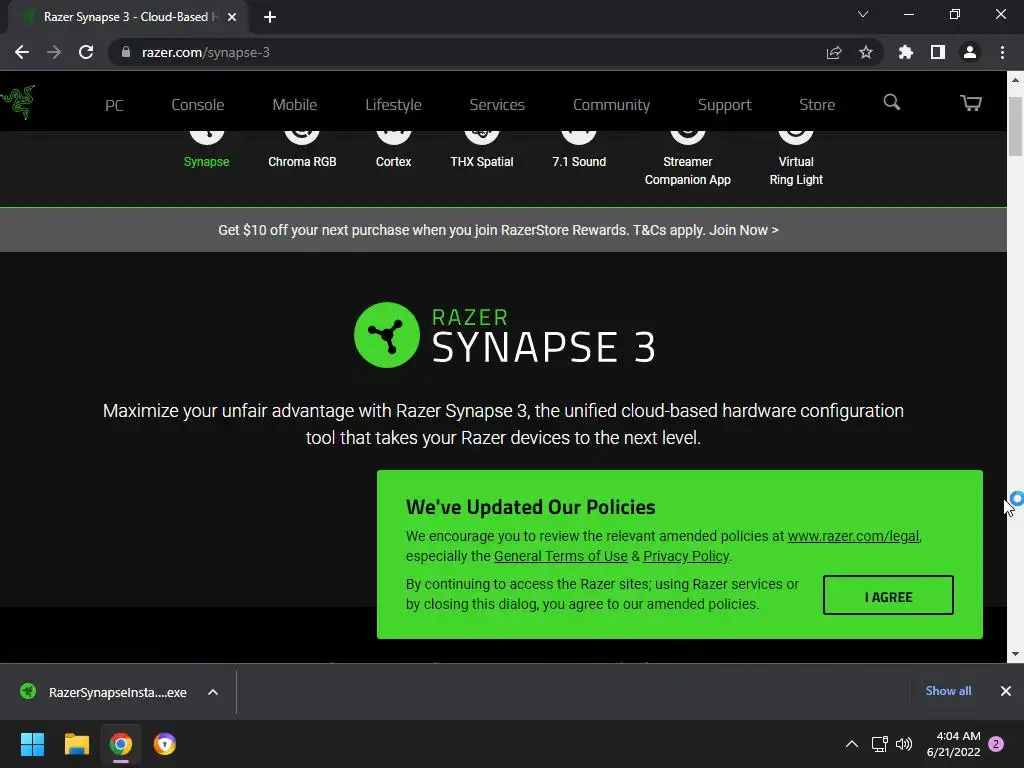Click the page vertical scrollbar thumb
1024x768 pixels.
click(1015, 127)
